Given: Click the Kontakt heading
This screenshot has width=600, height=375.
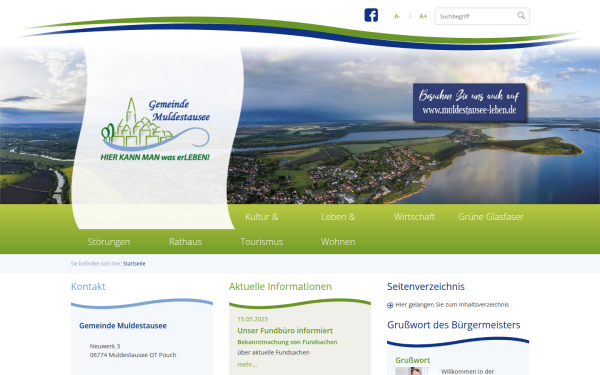Looking at the screenshot, I should coord(88,286).
